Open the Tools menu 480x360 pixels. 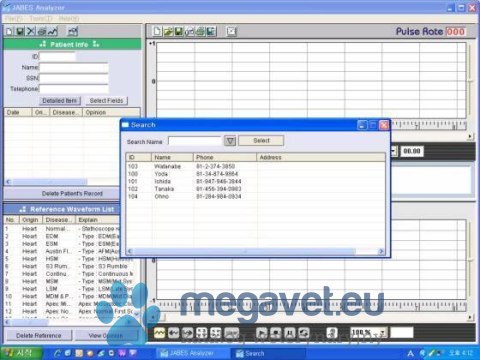point(41,18)
